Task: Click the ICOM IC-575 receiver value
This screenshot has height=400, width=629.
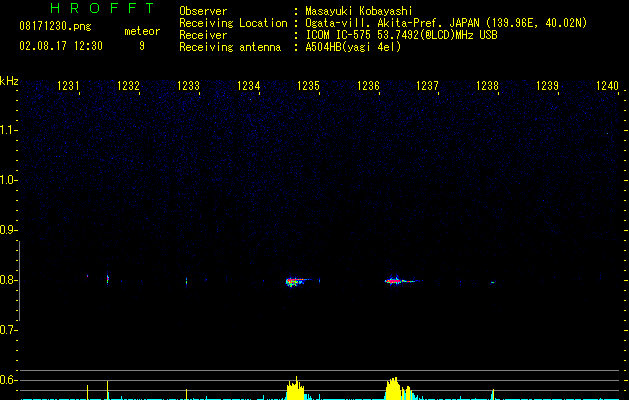Action: point(401,35)
